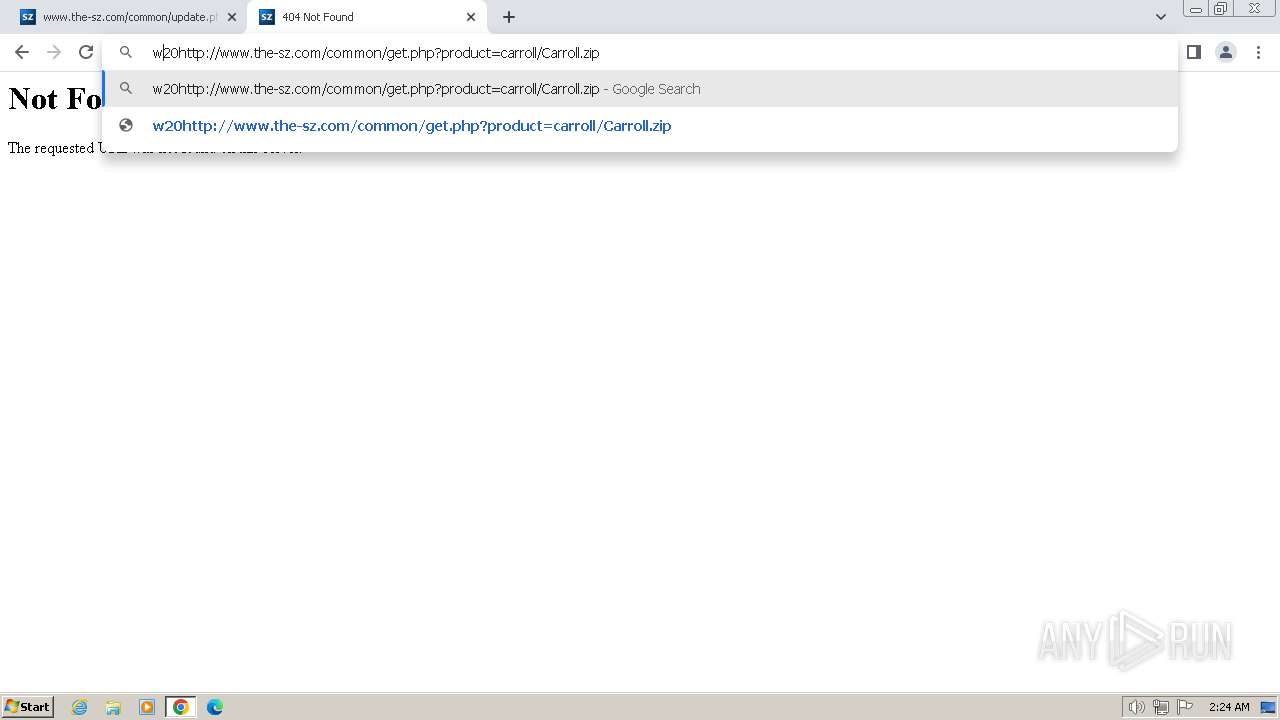1280x720 pixels.
Task: Open the Action Center flag icon
Action: 1185,707
